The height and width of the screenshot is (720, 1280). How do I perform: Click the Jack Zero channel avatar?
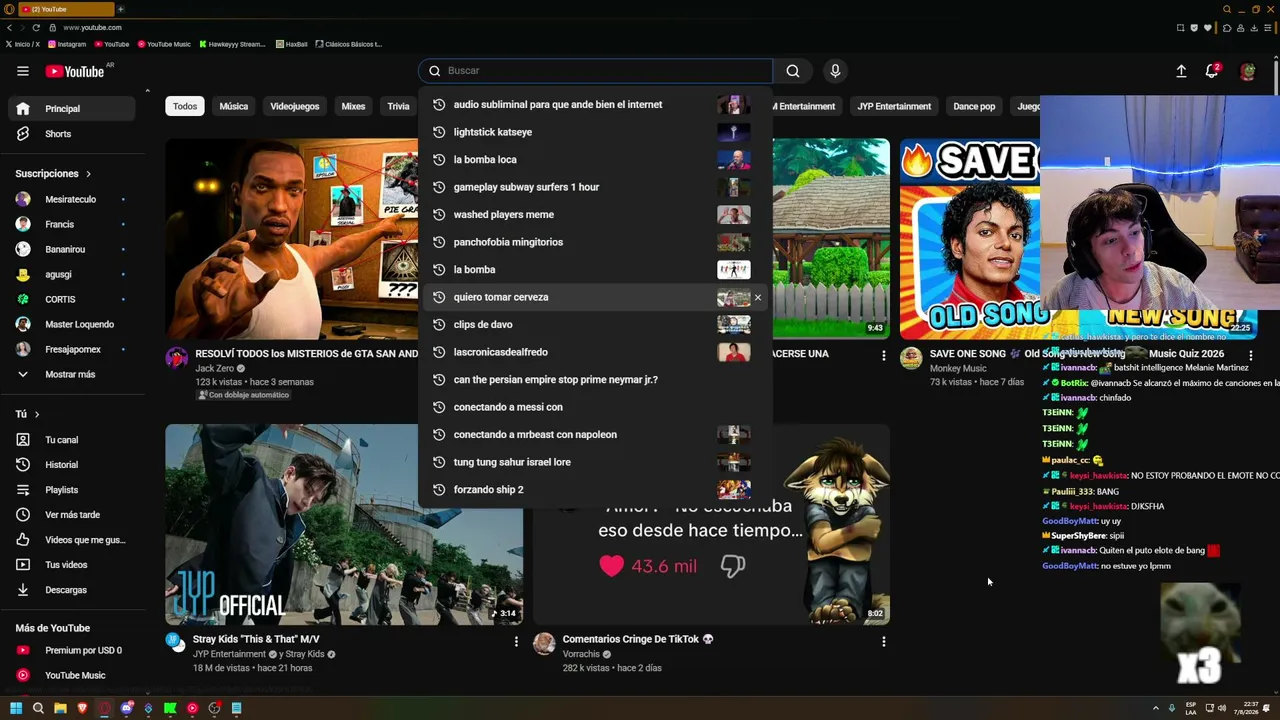177,358
